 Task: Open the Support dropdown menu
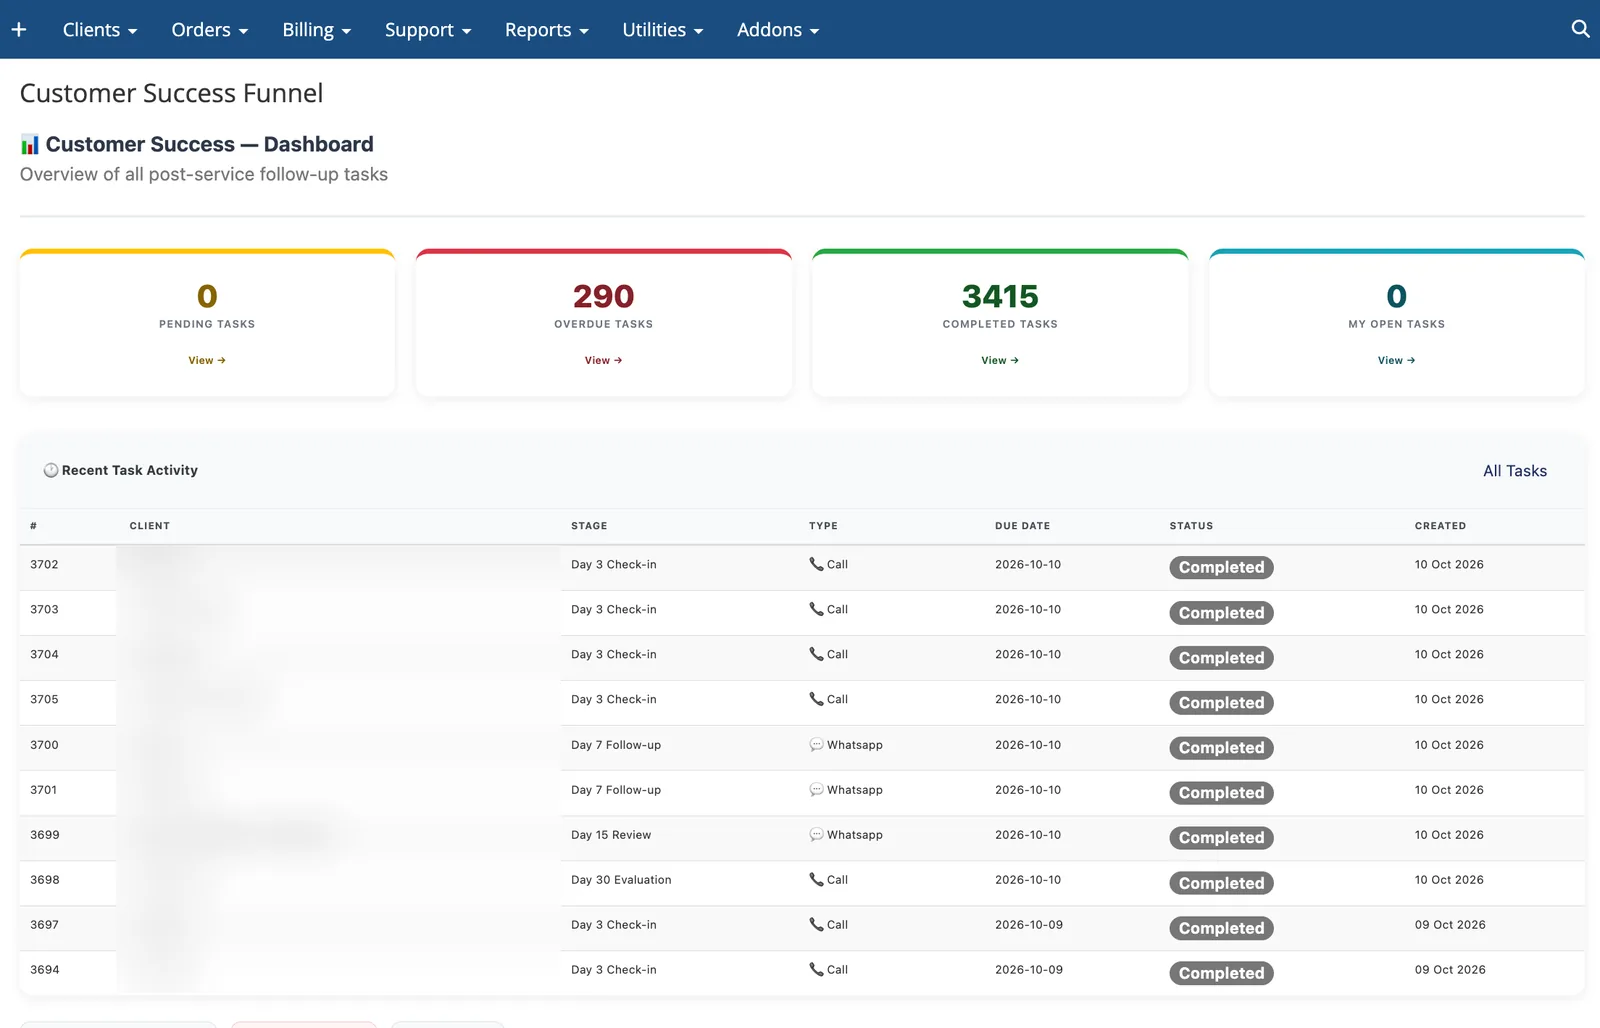pyautogui.click(x=428, y=30)
